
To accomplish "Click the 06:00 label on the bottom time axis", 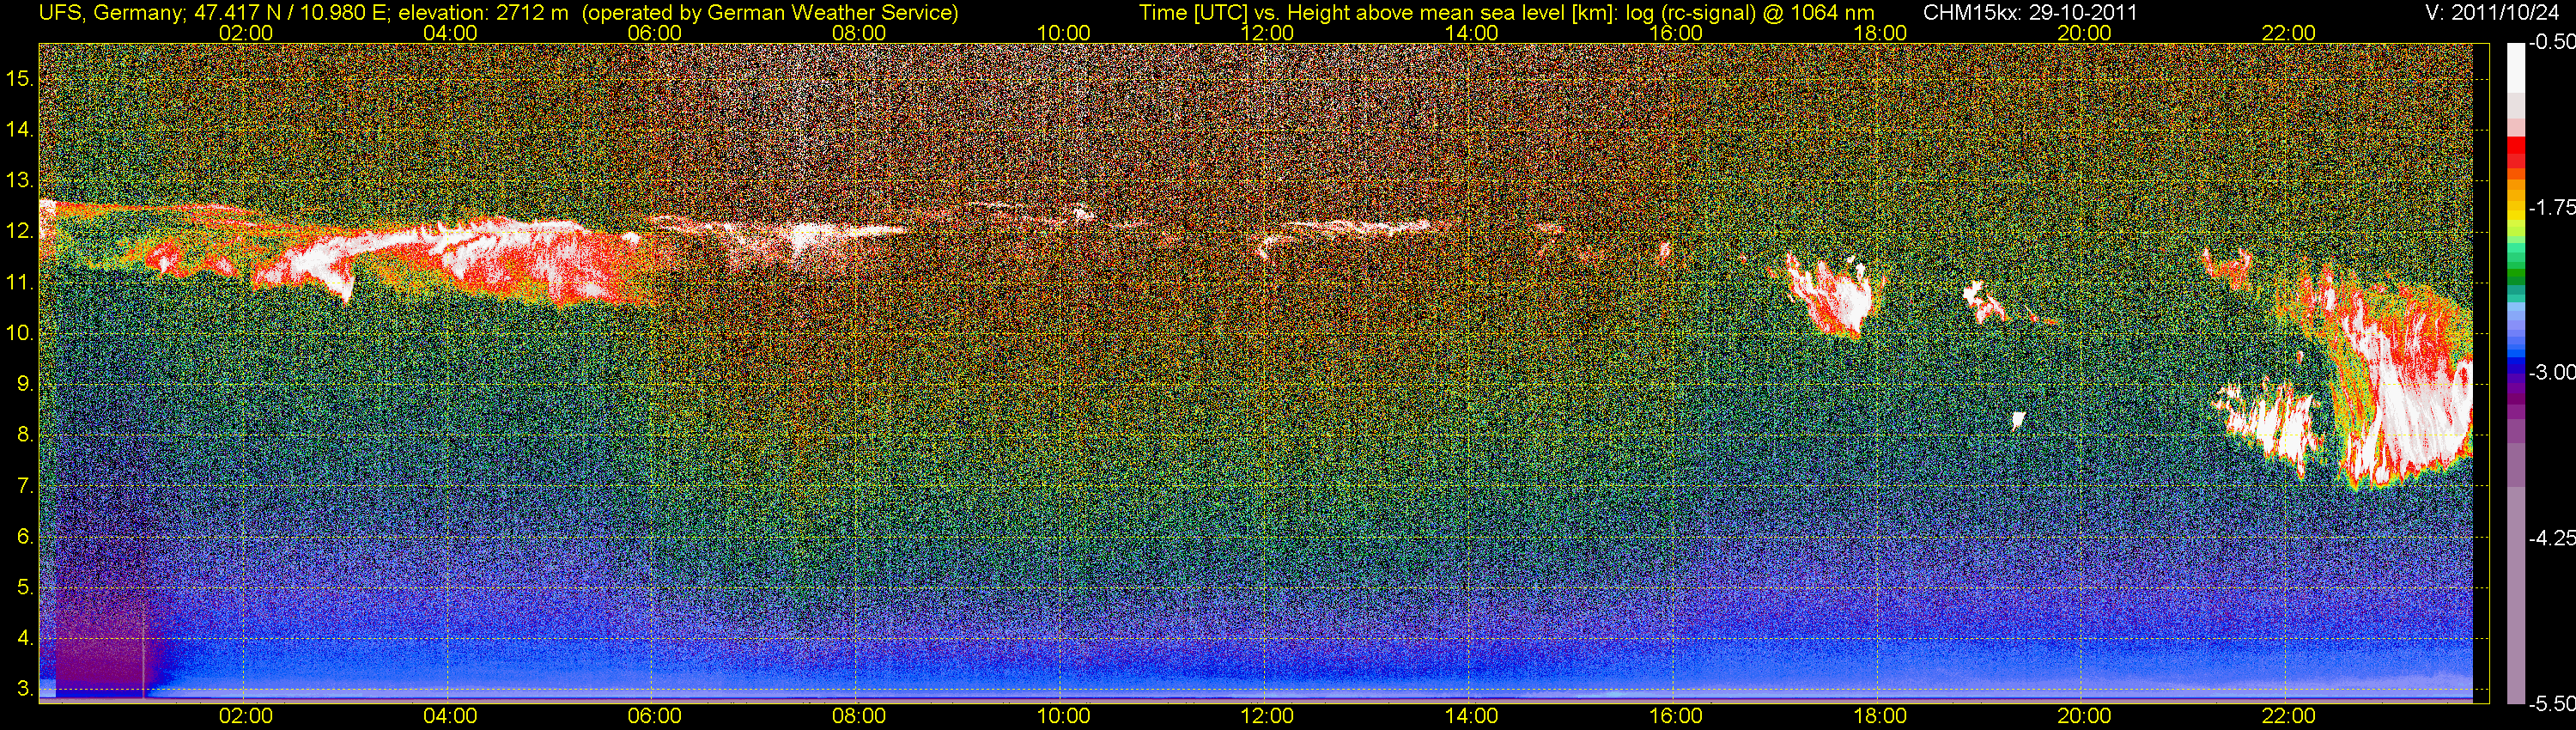I will [x=654, y=716].
